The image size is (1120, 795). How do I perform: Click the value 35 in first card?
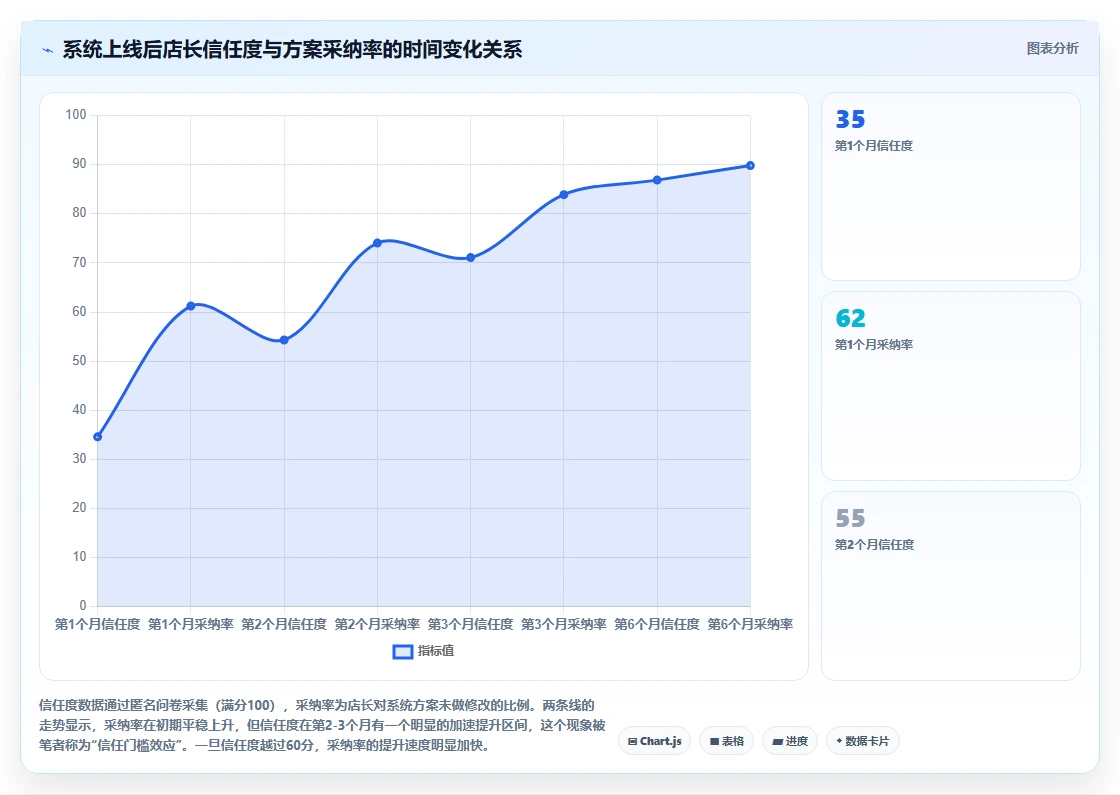tap(850, 119)
